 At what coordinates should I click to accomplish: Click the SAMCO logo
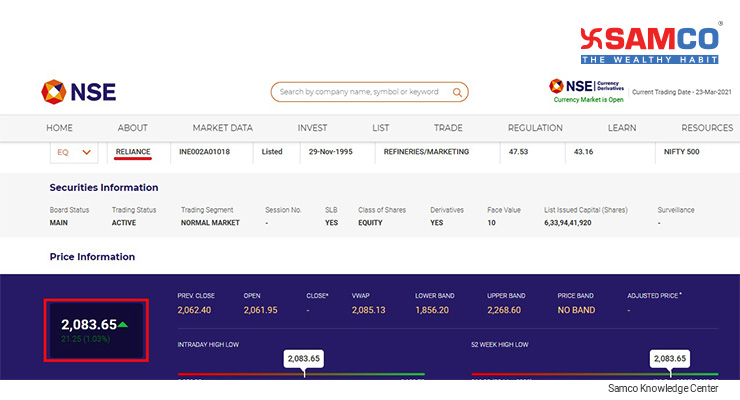click(x=649, y=45)
